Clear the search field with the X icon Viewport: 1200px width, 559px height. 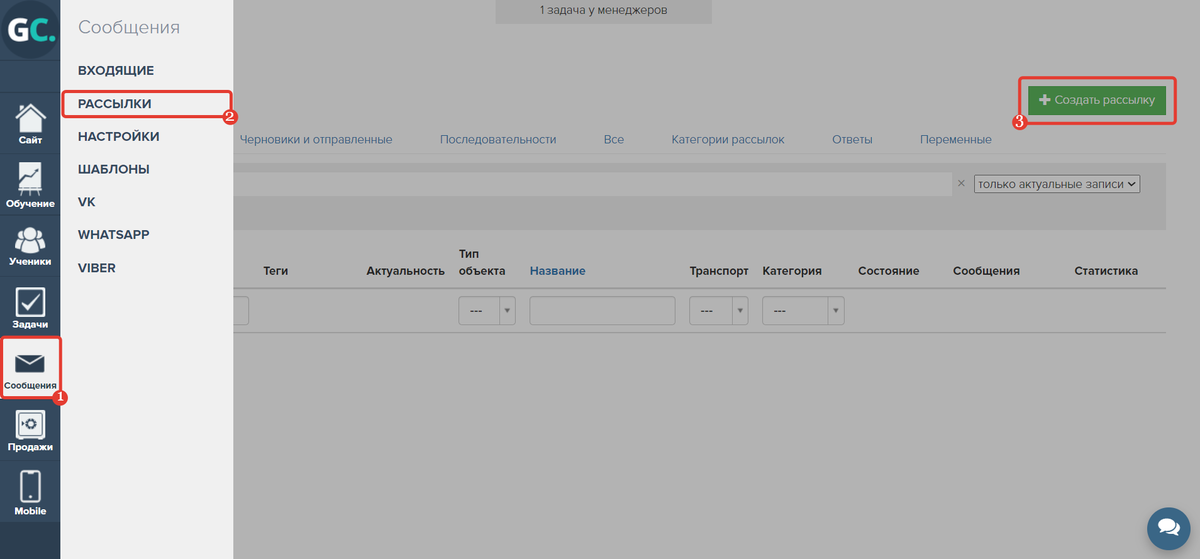point(961,184)
